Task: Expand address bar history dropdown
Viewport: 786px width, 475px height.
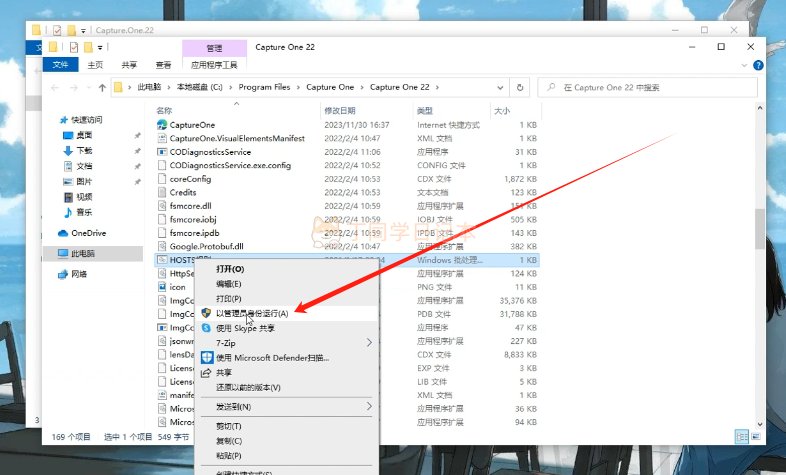Action: [500, 88]
